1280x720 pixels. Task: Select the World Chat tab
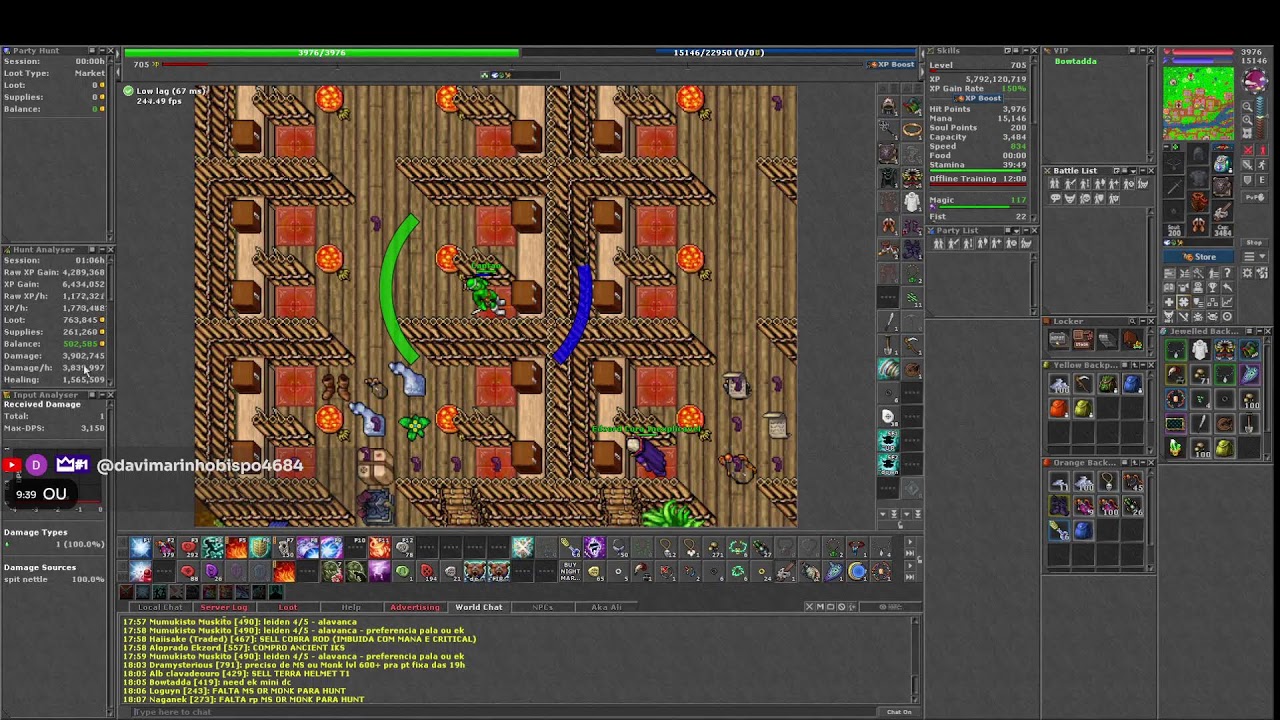point(479,607)
